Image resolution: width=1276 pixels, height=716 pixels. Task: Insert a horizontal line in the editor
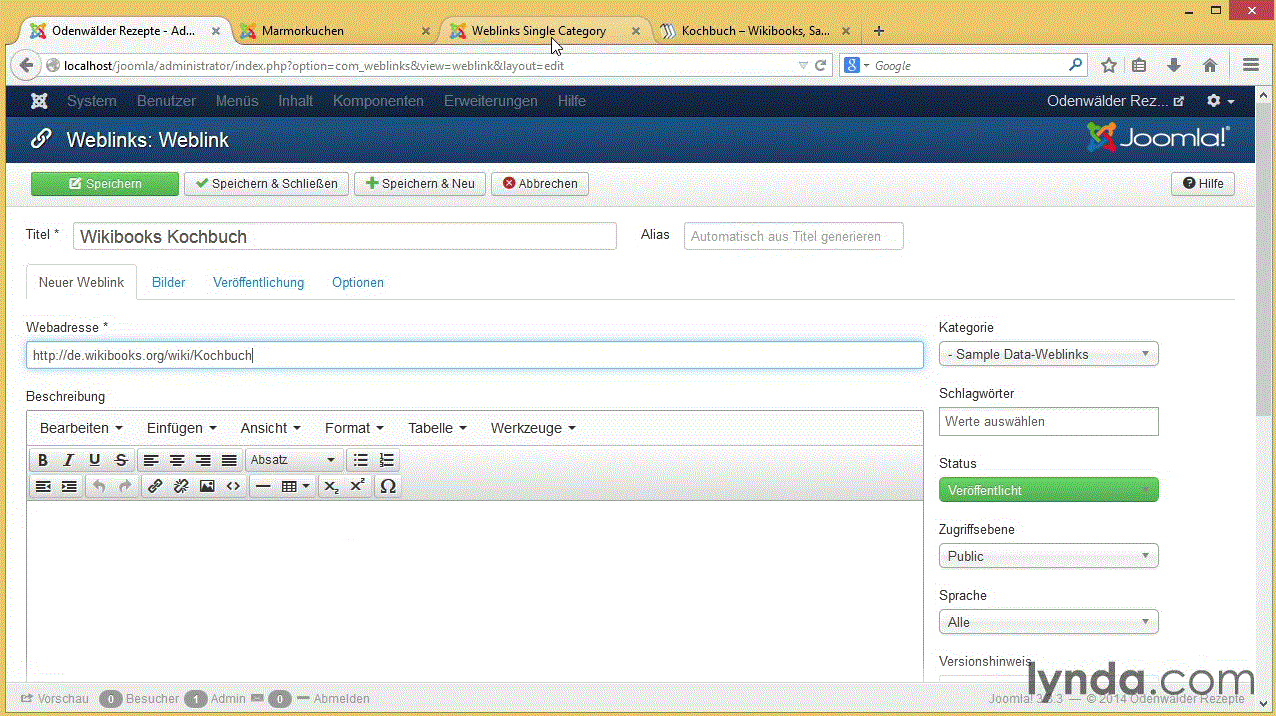click(x=261, y=486)
